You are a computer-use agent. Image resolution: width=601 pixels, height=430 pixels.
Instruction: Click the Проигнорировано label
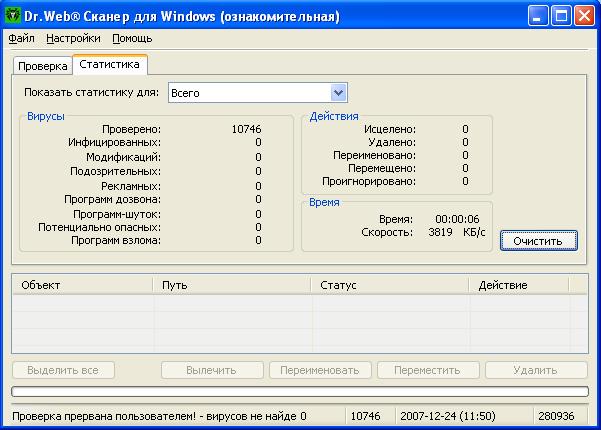point(369,181)
